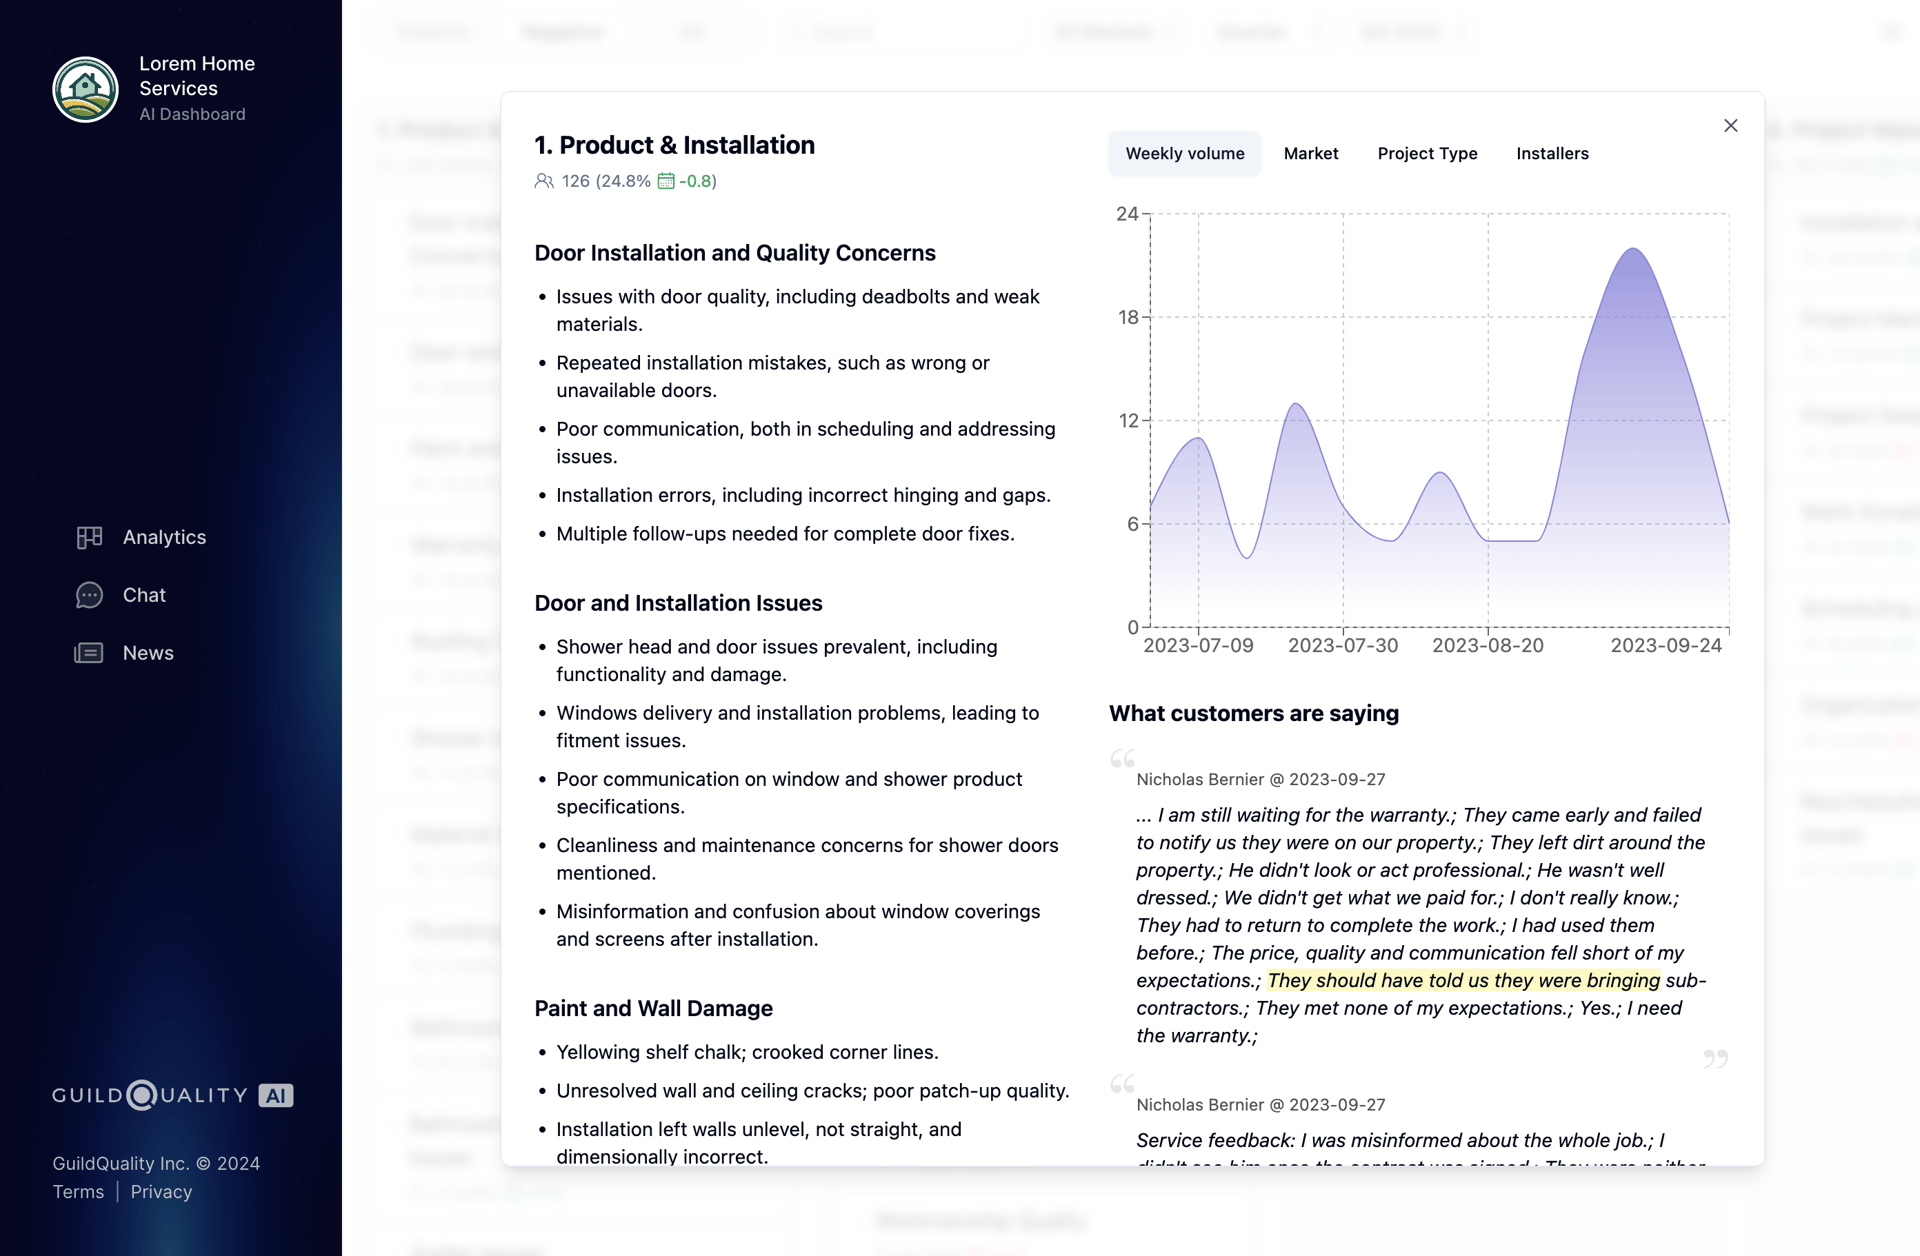Image resolution: width=1920 pixels, height=1256 pixels.
Task: Click the respondents people icon
Action: [544, 181]
